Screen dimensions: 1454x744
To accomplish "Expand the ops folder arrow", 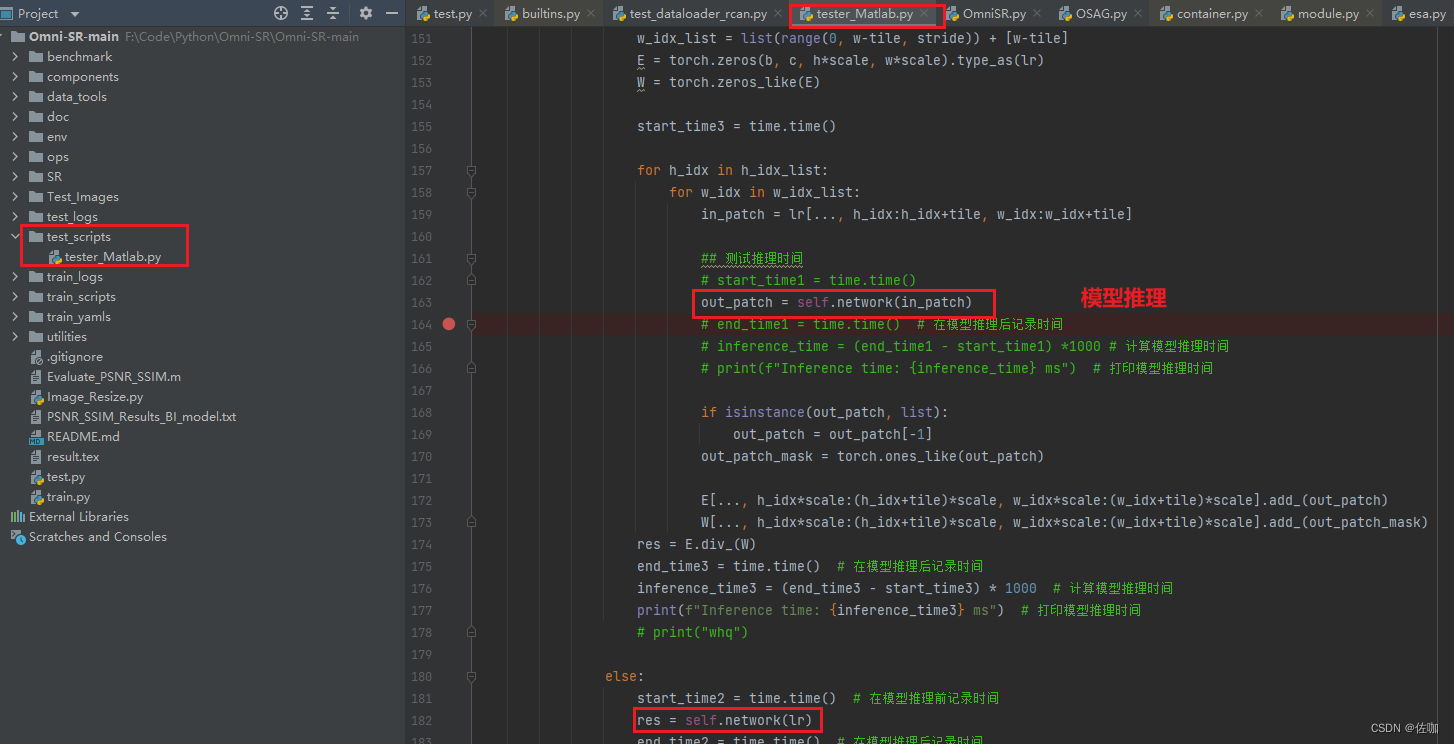I will click(x=15, y=157).
